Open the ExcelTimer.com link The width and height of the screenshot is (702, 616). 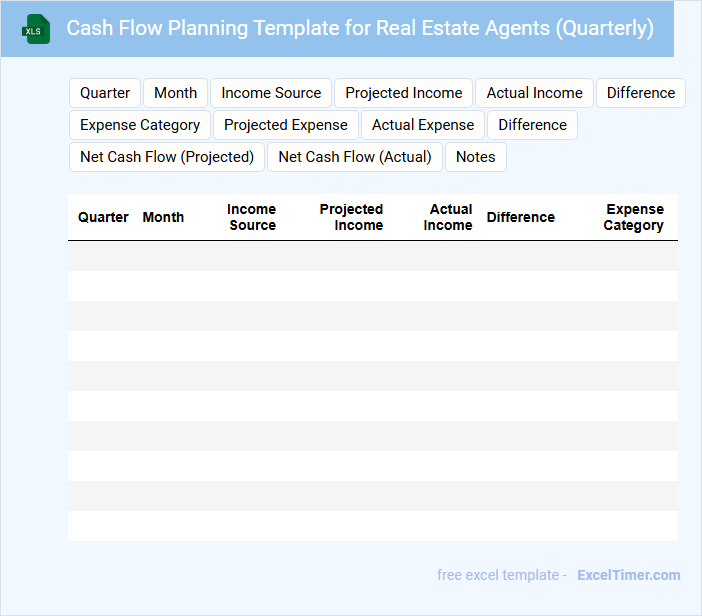(628, 575)
